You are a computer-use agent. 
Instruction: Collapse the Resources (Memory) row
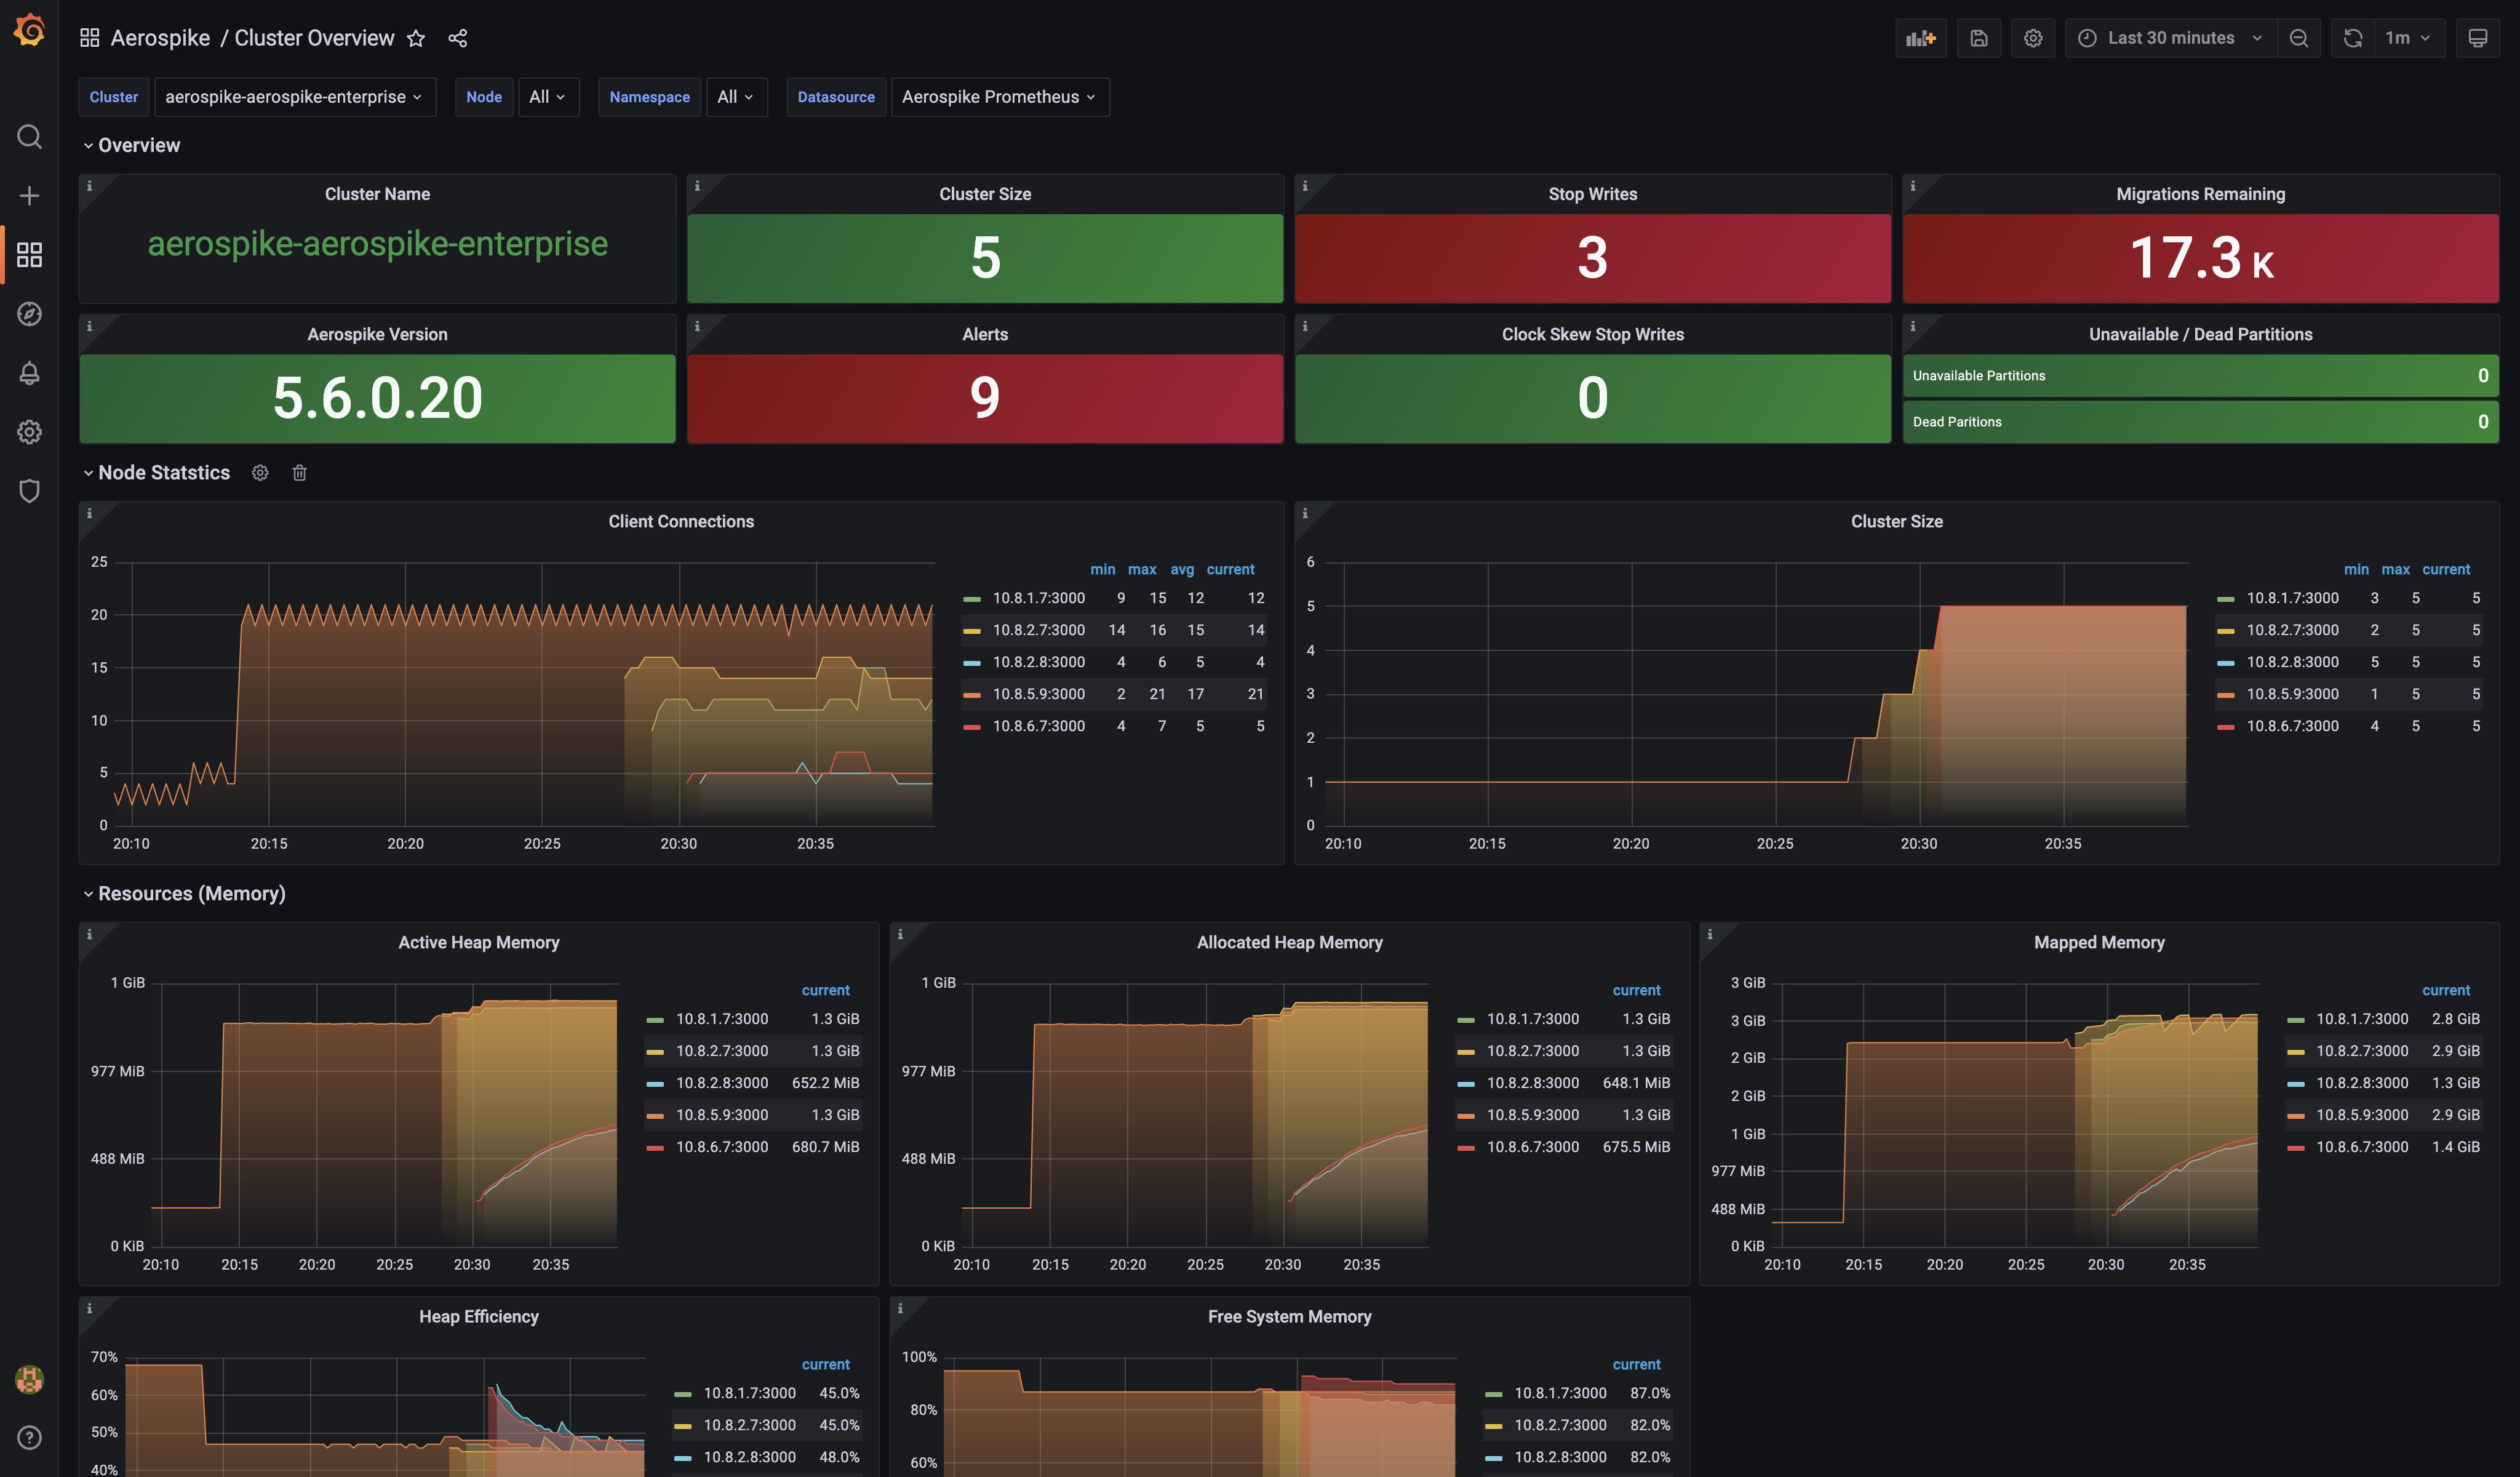191,894
